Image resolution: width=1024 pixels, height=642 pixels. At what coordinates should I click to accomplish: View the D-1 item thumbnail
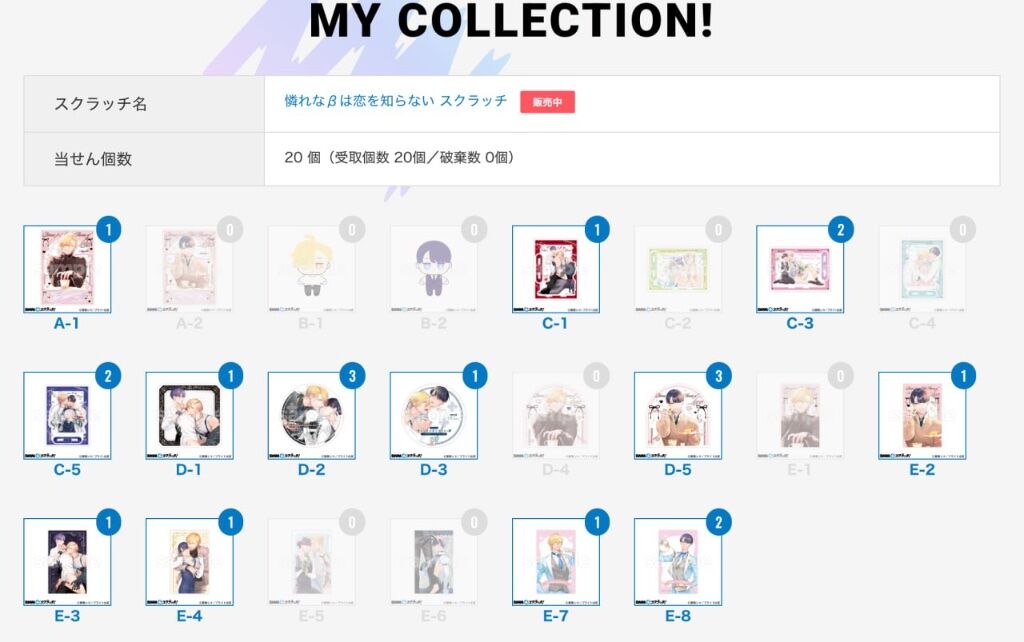pos(189,415)
